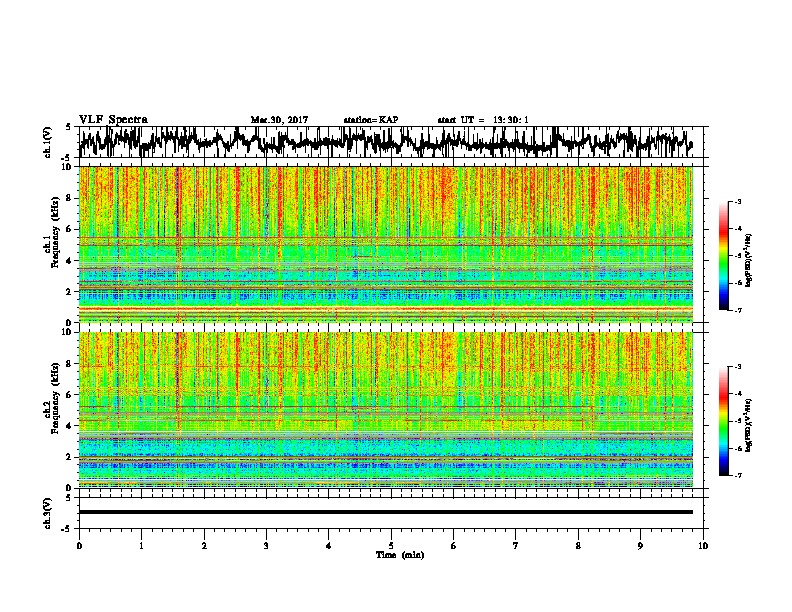This screenshot has width=792, height=612.
Task: Click the flat black ch.3 voltage trace
Action: pyautogui.click(x=386, y=512)
